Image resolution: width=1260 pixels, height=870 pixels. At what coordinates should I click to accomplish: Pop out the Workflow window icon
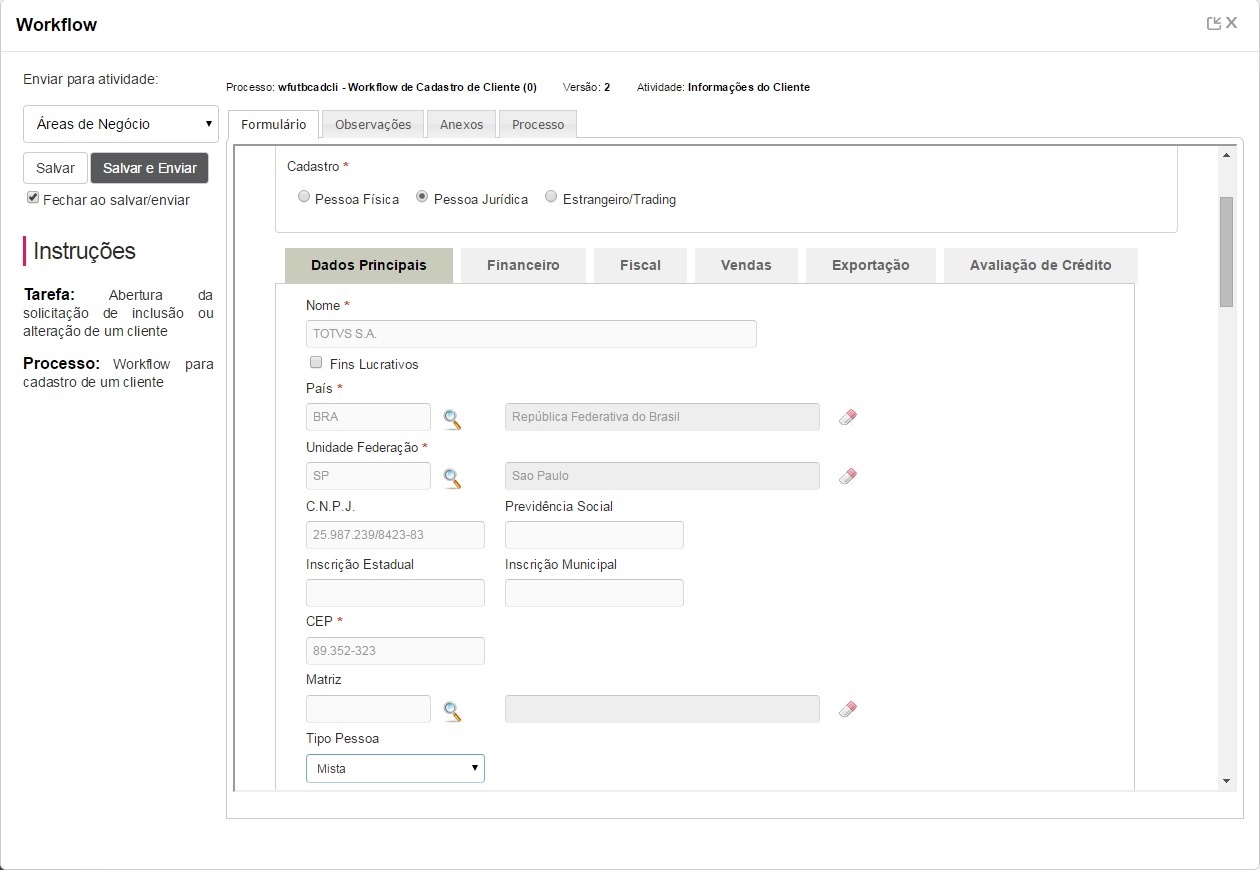[x=1214, y=24]
